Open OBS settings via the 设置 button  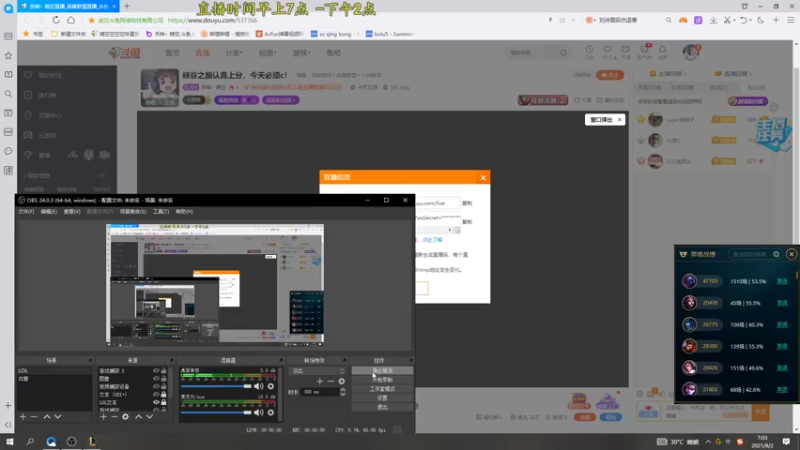click(x=382, y=398)
